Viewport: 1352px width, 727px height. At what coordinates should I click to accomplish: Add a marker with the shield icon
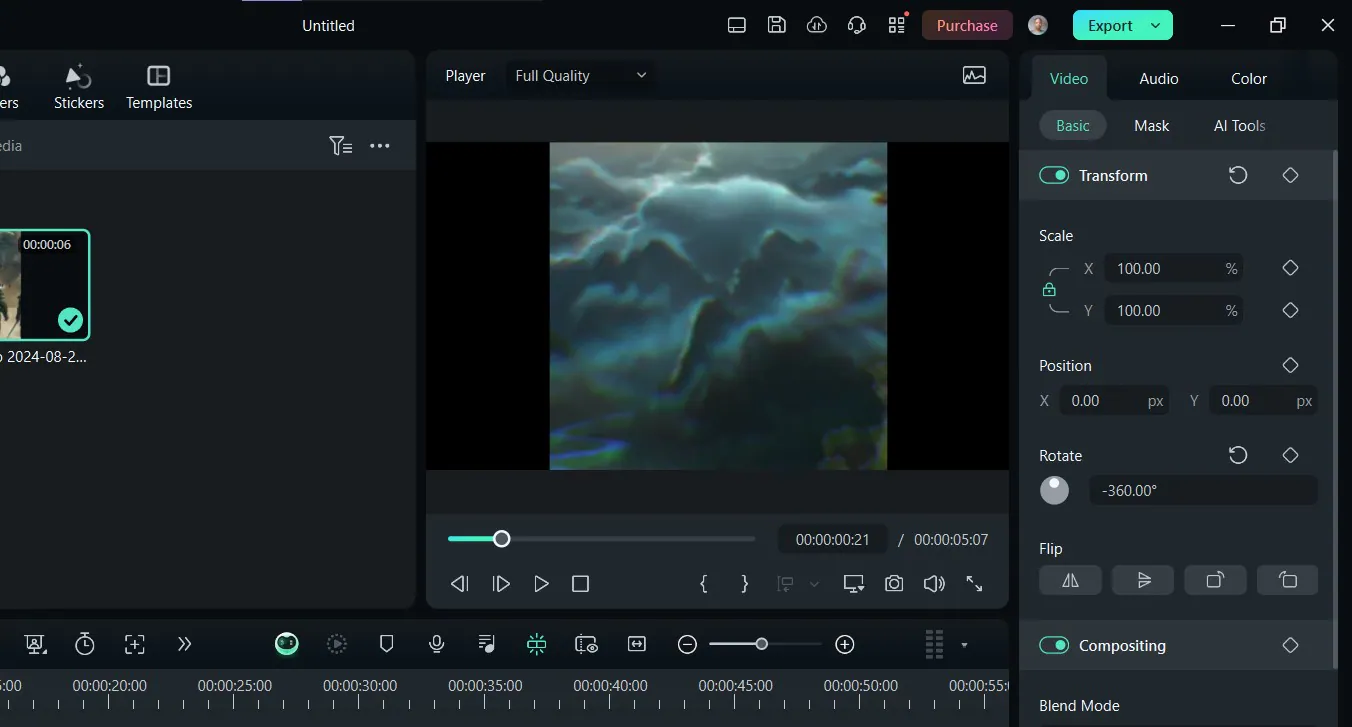[387, 644]
